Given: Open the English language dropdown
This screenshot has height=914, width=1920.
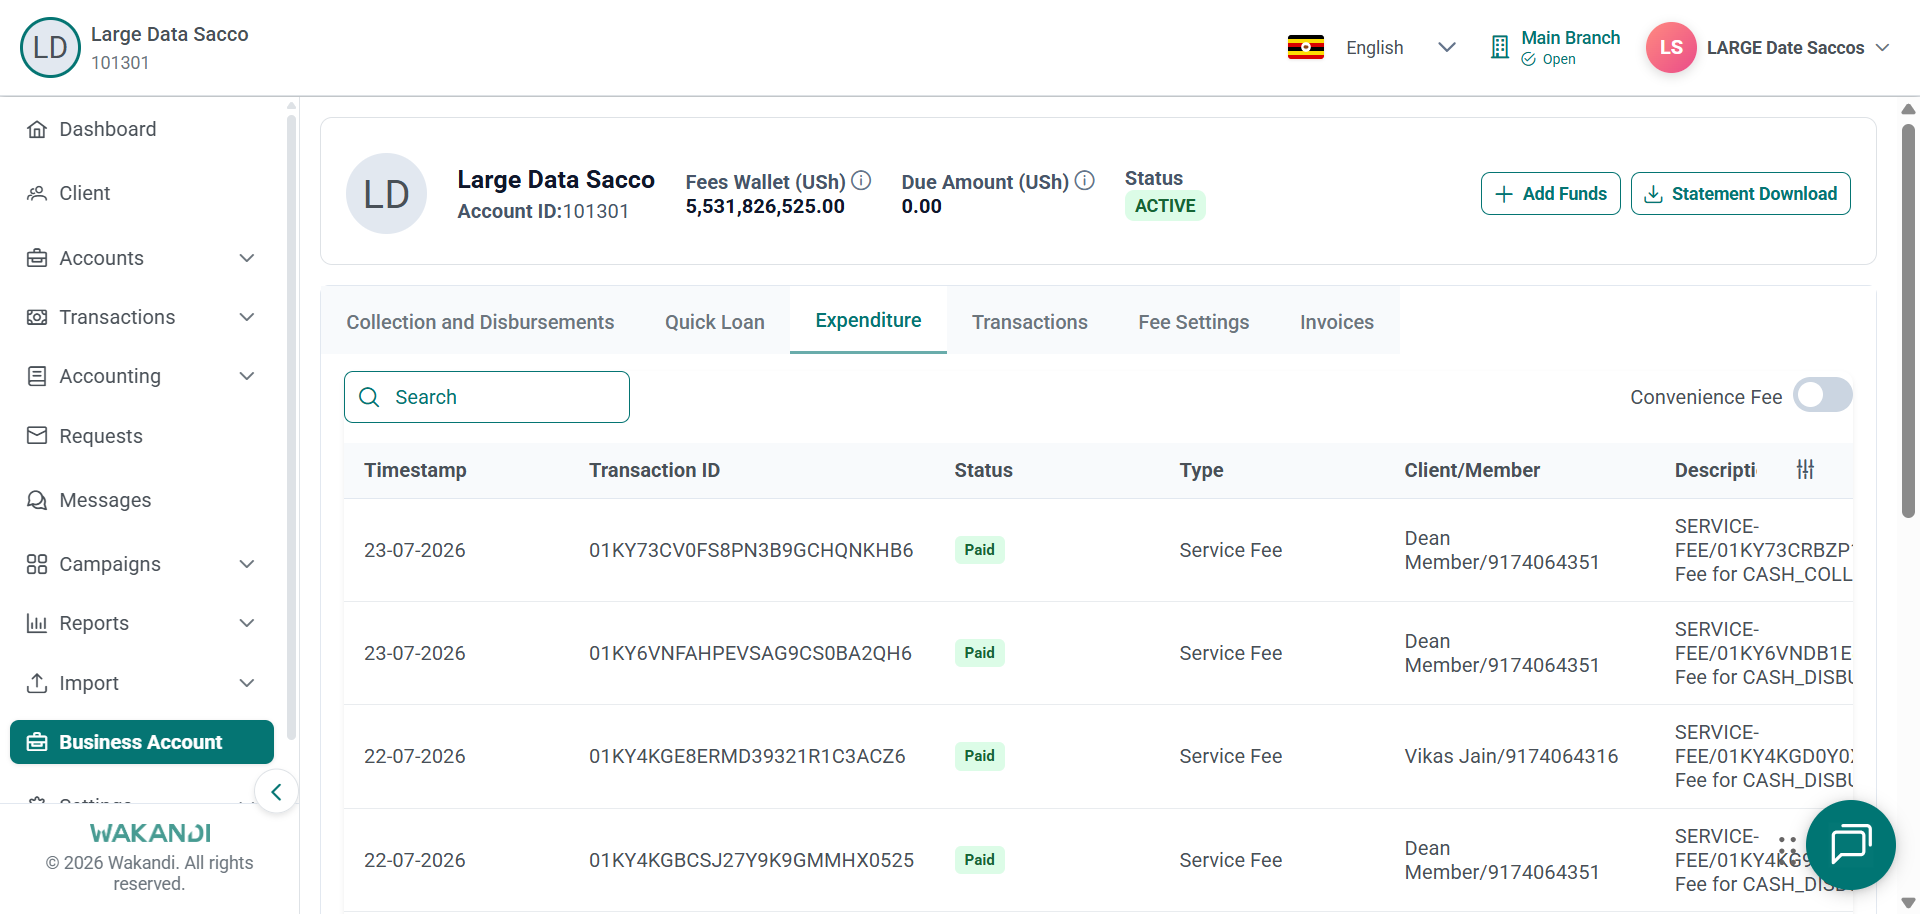Looking at the screenshot, I should [x=1400, y=47].
